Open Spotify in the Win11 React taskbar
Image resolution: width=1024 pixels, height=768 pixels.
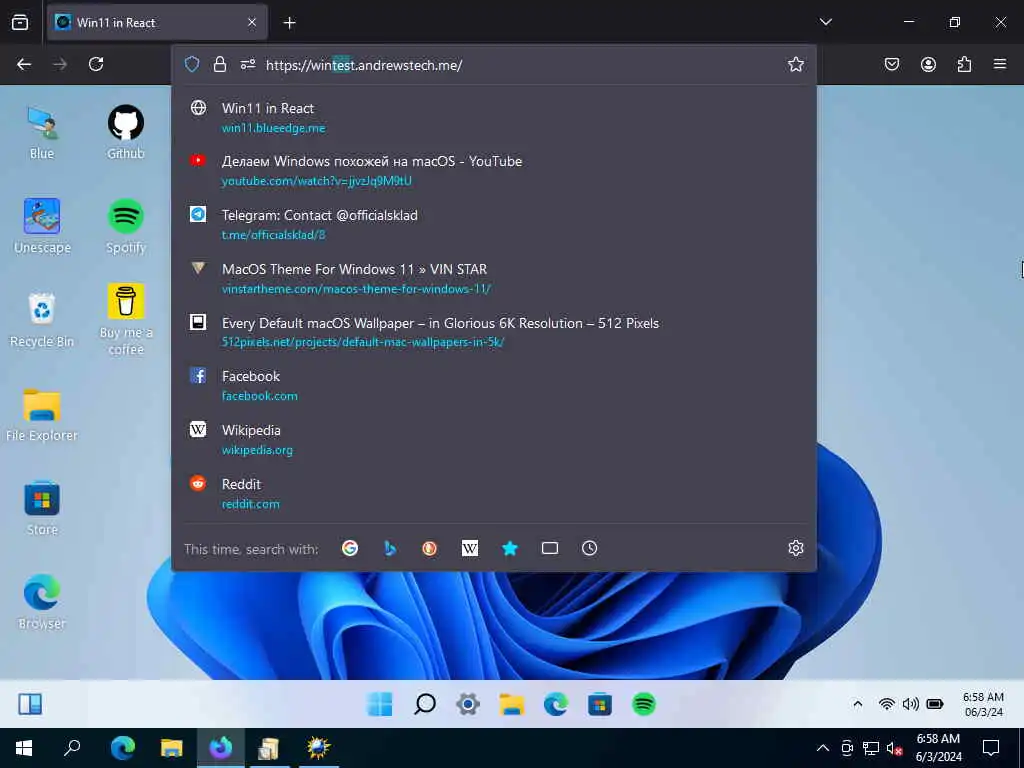(x=644, y=704)
